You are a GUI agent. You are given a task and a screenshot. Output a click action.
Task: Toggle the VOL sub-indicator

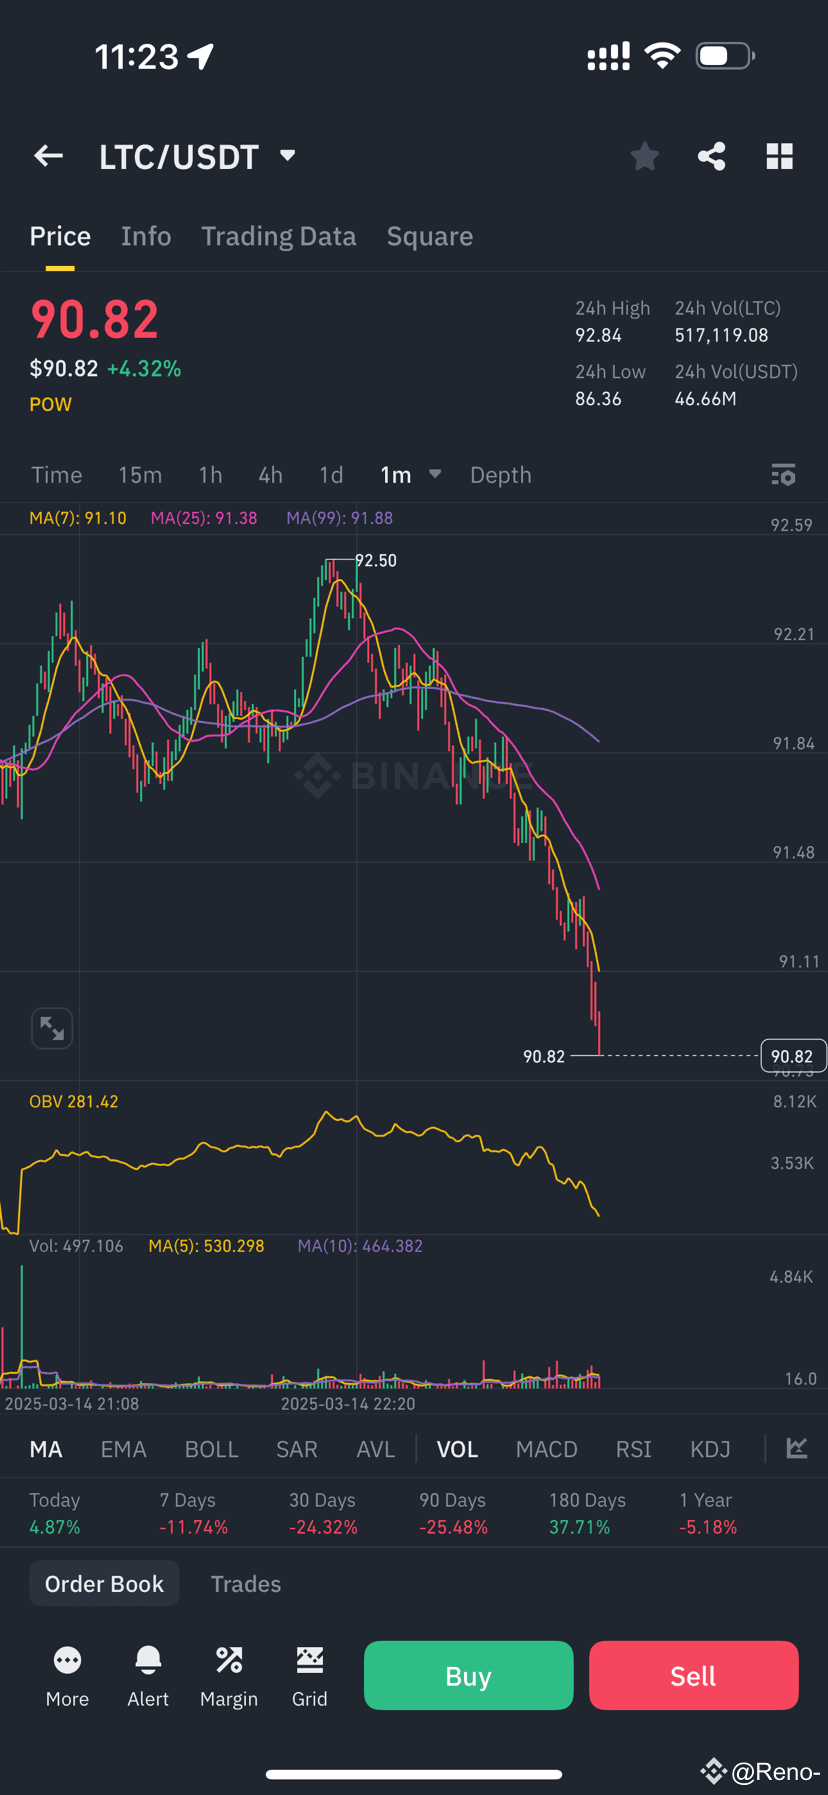click(x=457, y=1449)
